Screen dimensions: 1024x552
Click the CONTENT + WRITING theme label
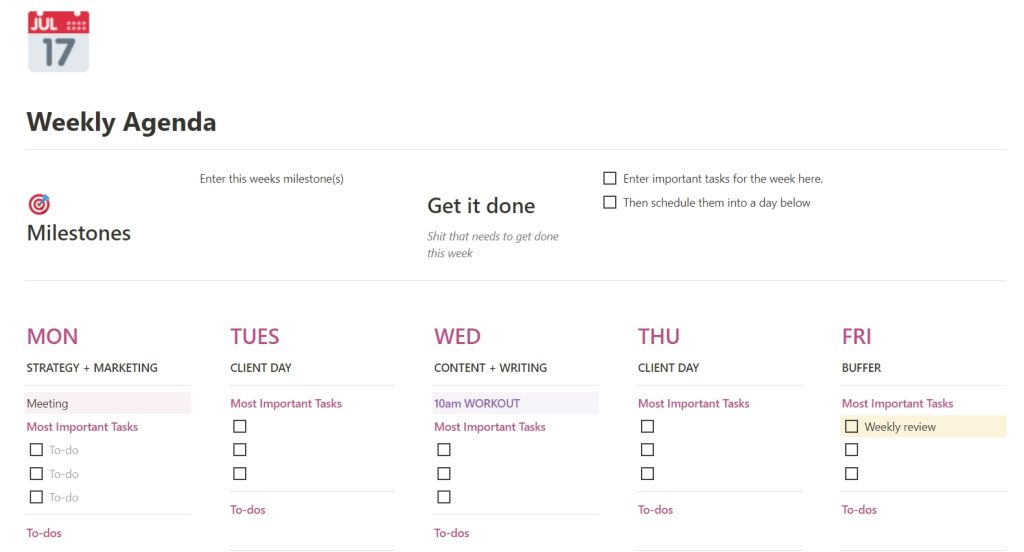point(490,368)
